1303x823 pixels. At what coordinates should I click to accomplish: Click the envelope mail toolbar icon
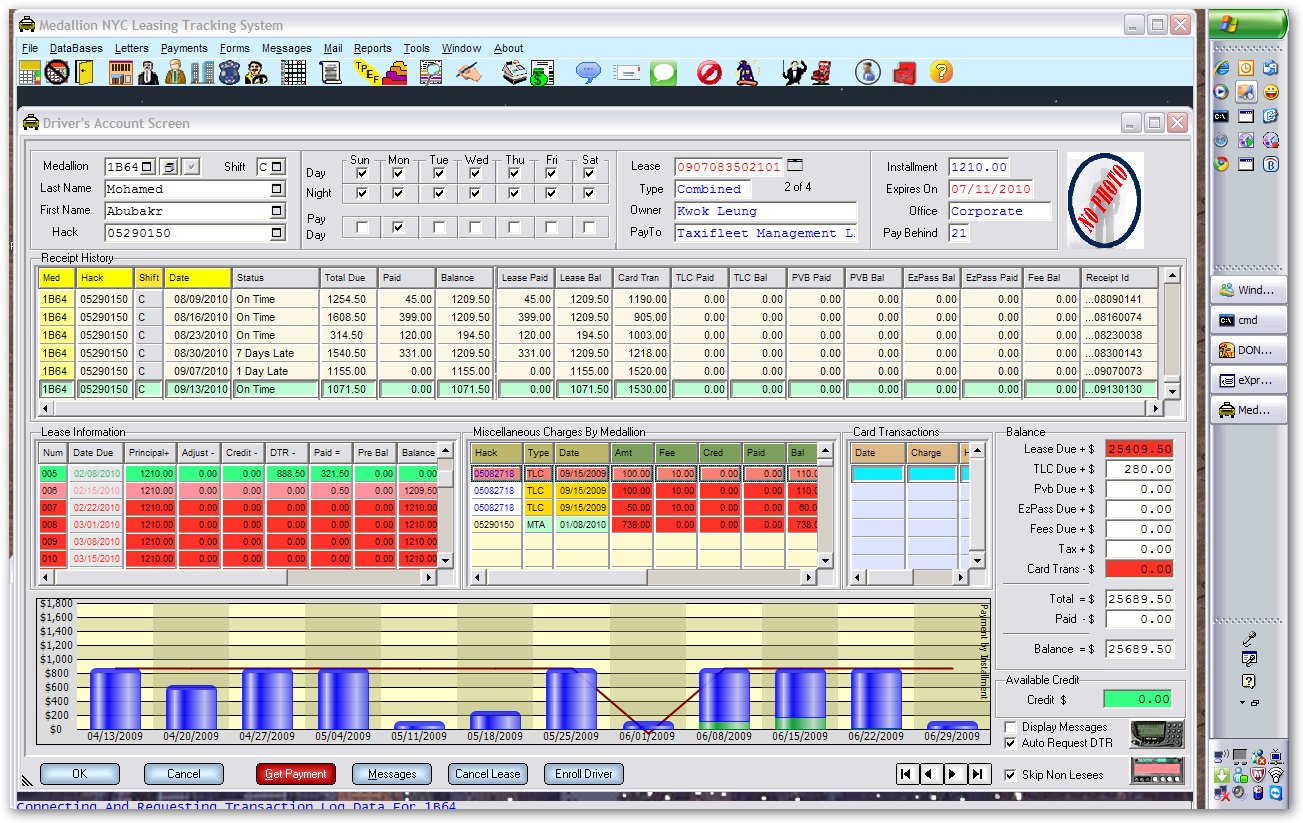(627, 73)
